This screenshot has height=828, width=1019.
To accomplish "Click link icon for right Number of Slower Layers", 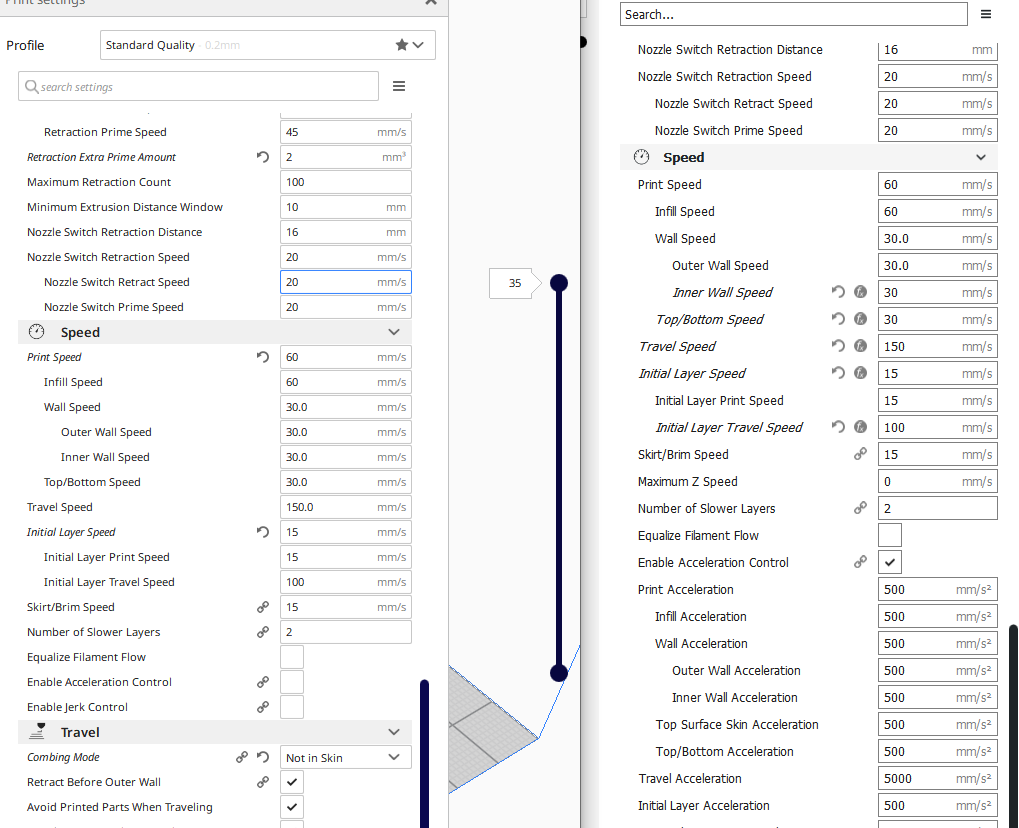I will coord(860,508).
